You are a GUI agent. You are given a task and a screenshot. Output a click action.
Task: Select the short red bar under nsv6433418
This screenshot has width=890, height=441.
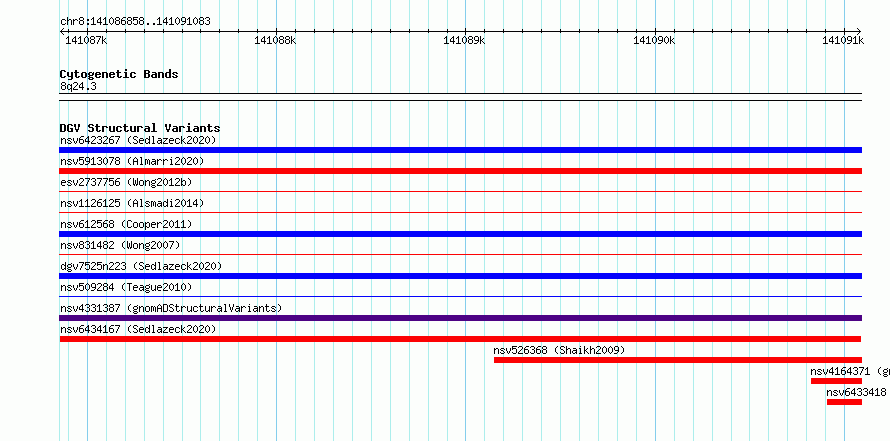tap(844, 402)
